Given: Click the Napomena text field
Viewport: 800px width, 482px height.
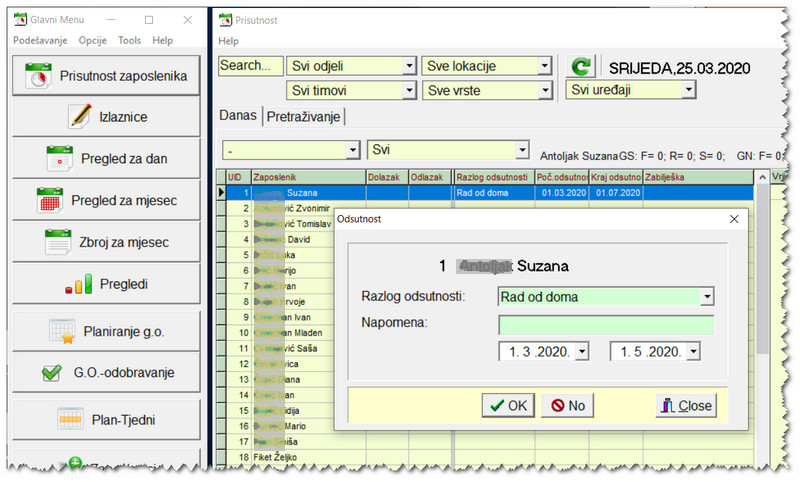Looking at the screenshot, I should point(606,325).
